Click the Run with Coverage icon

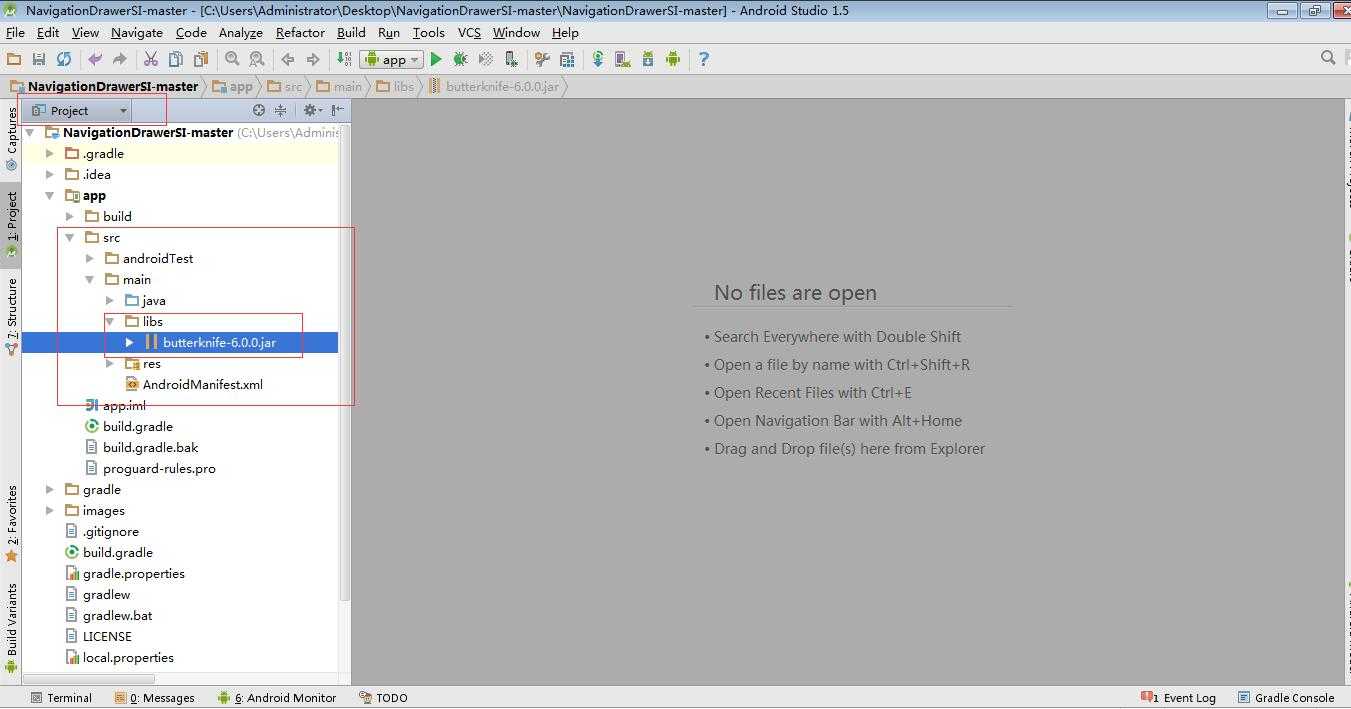coord(486,59)
